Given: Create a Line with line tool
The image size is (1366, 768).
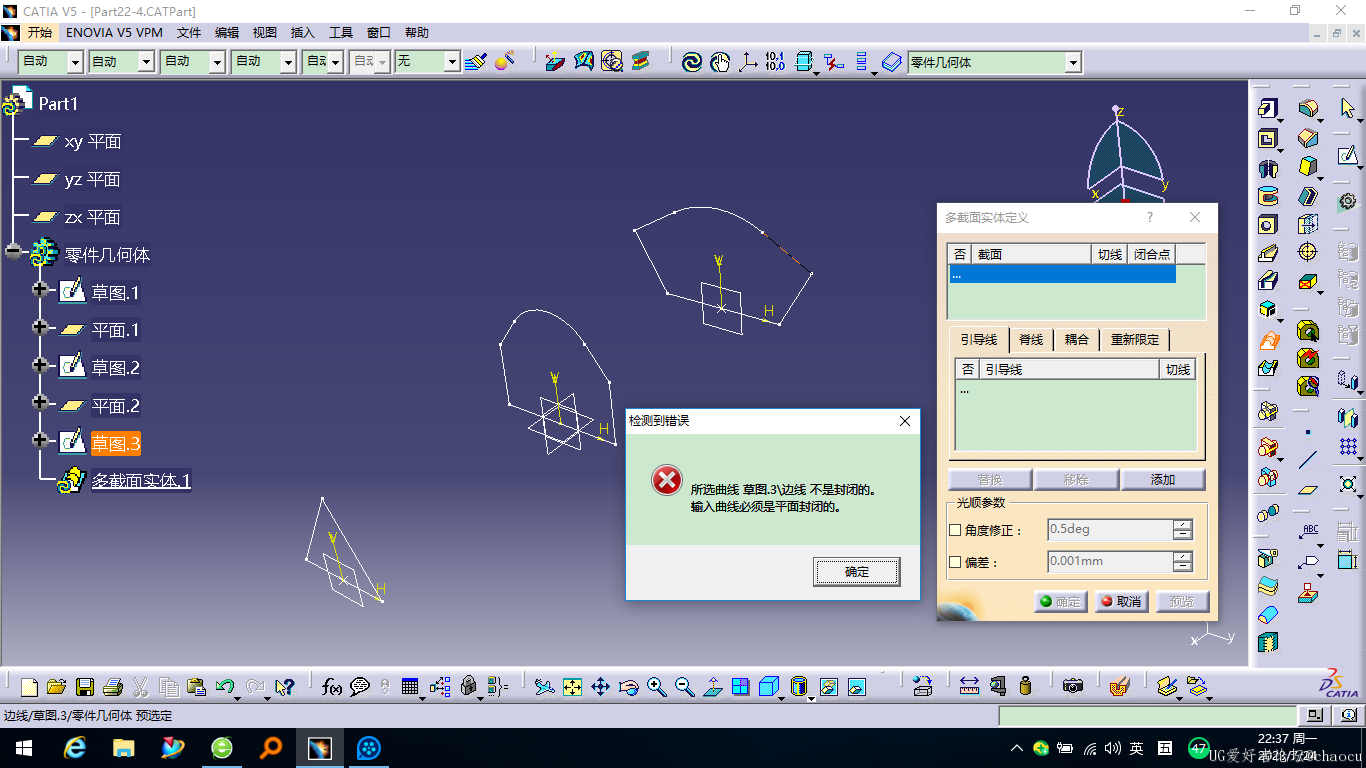Looking at the screenshot, I should click(1308, 460).
